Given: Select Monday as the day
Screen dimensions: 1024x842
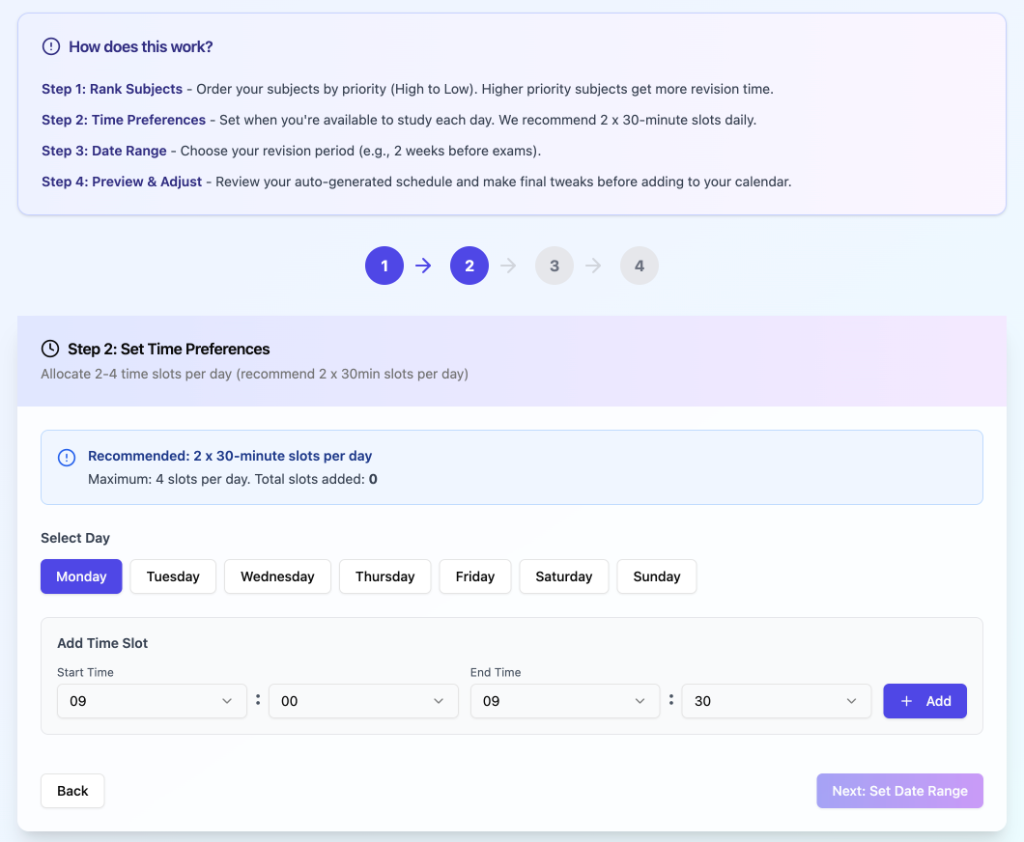Looking at the screenshot, I should coord(81,576).
